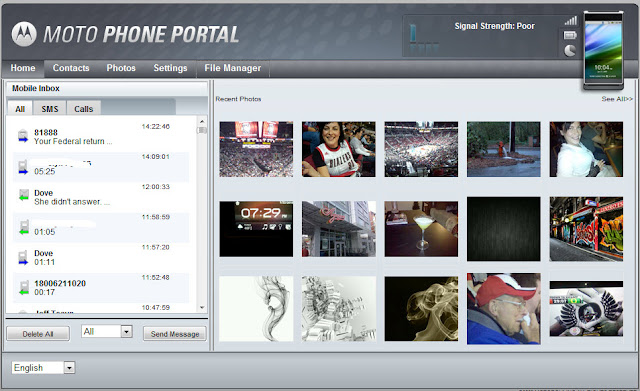Viewport: 640px width, 391px height.
Task: Click the signal strength bars icon
Action: point(570,20)
